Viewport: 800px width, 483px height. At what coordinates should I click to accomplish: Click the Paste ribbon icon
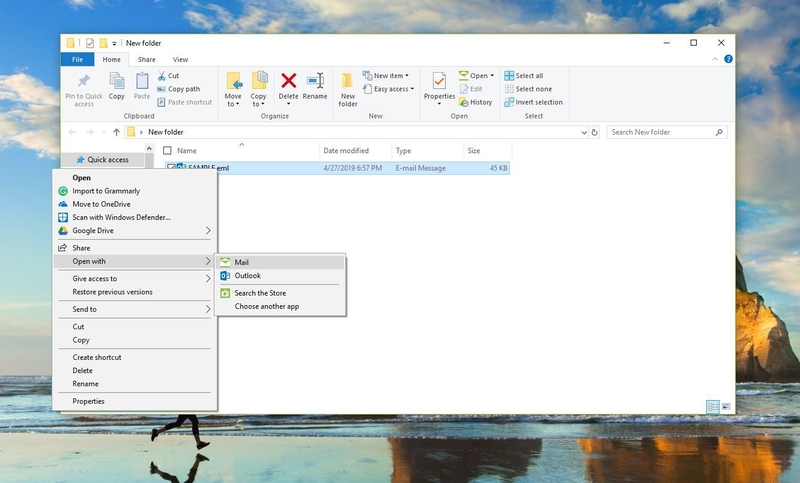coord(142,81)
